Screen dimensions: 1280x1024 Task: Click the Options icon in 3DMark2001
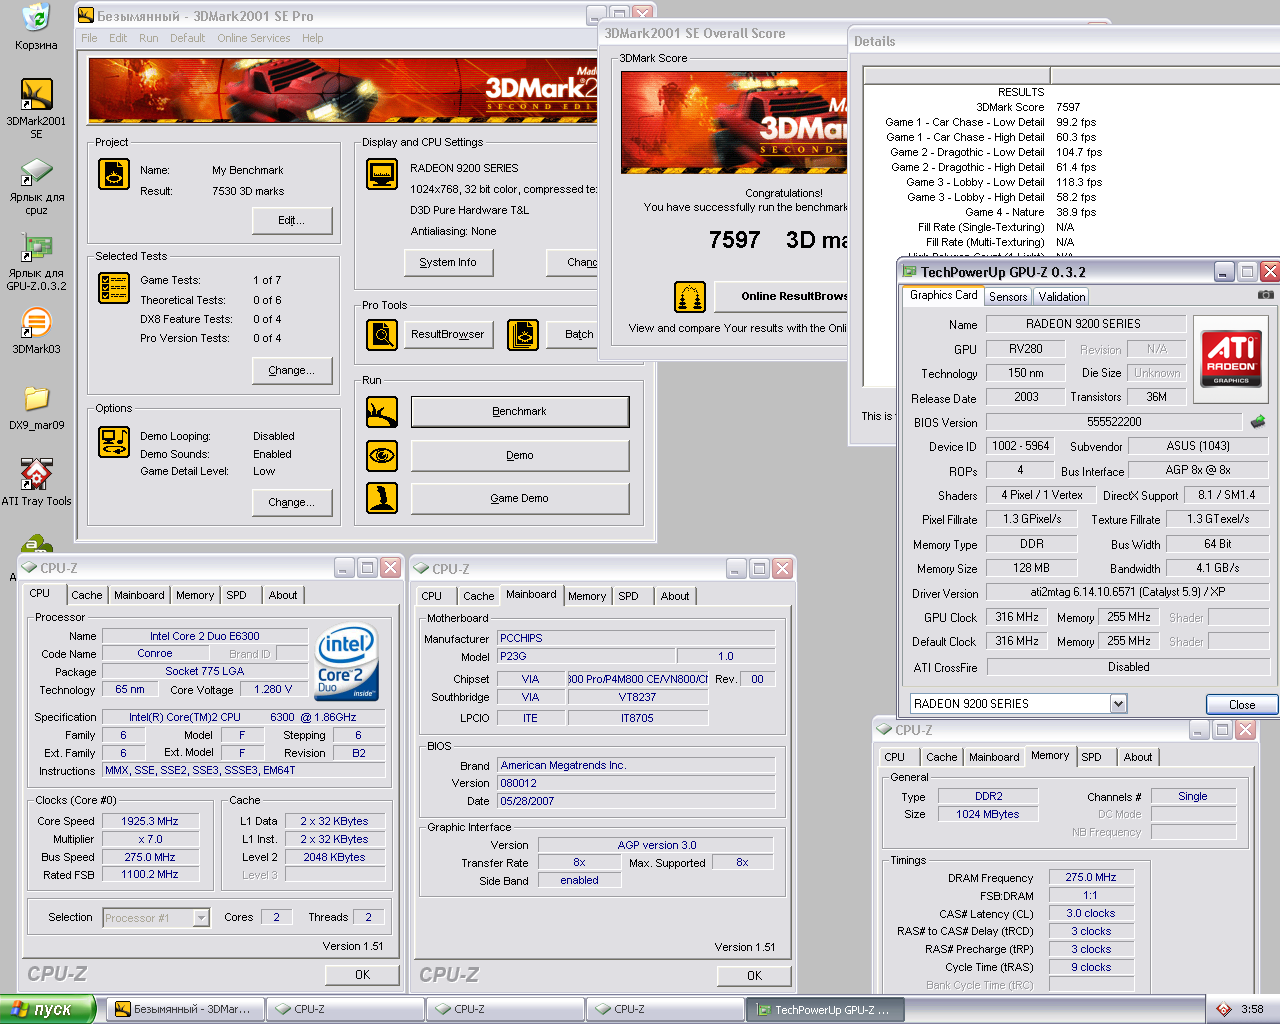point(114,441)
